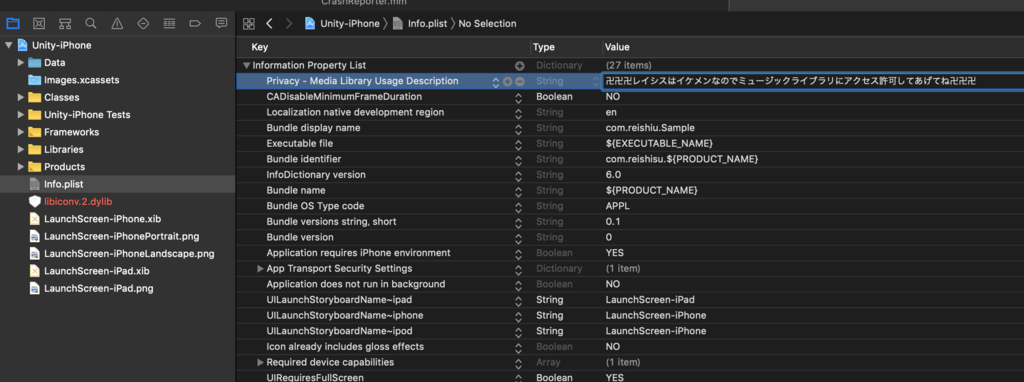Click the Value column header
The image size is (1024, 382).
617,47
